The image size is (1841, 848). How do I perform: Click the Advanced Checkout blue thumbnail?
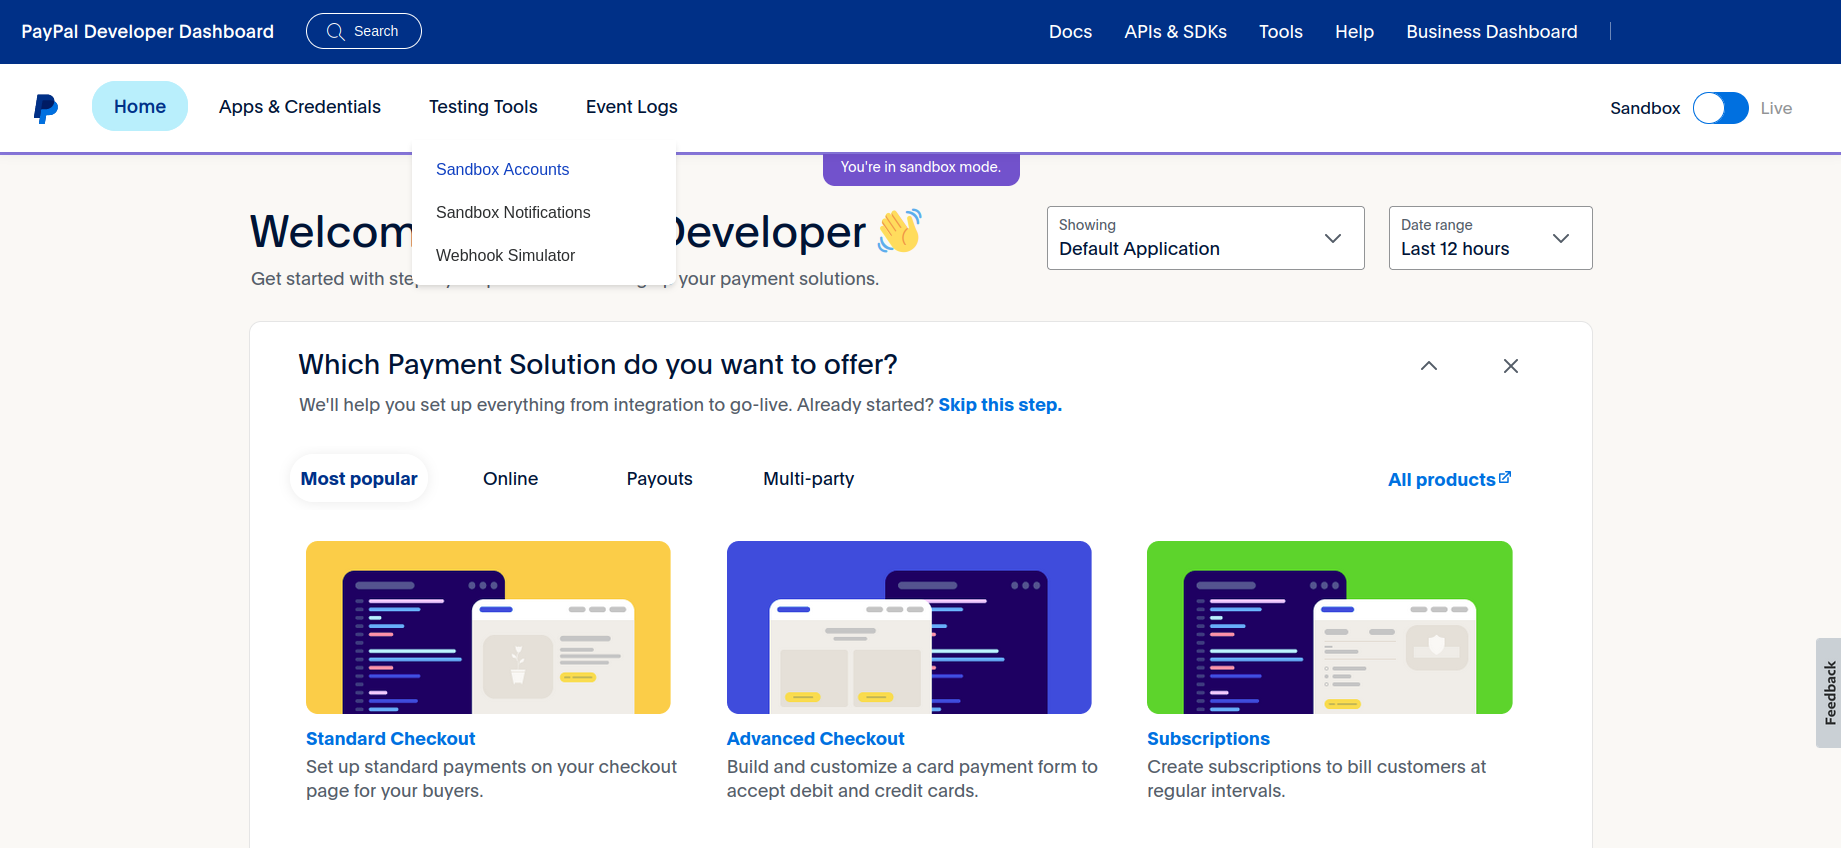point(909,627)
